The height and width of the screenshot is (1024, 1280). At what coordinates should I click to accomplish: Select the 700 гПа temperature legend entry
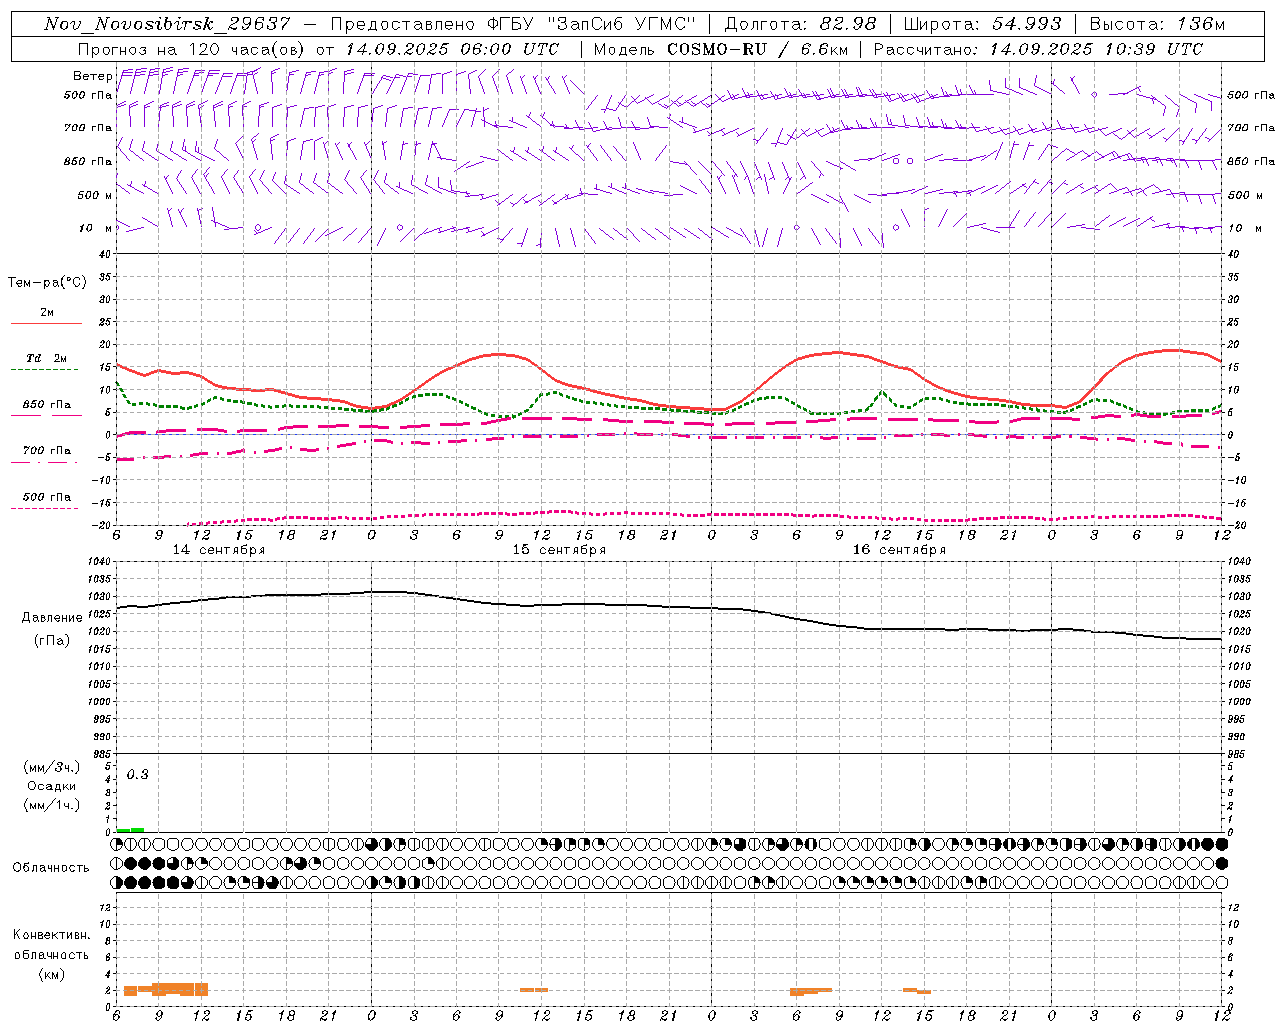point(46,451)
